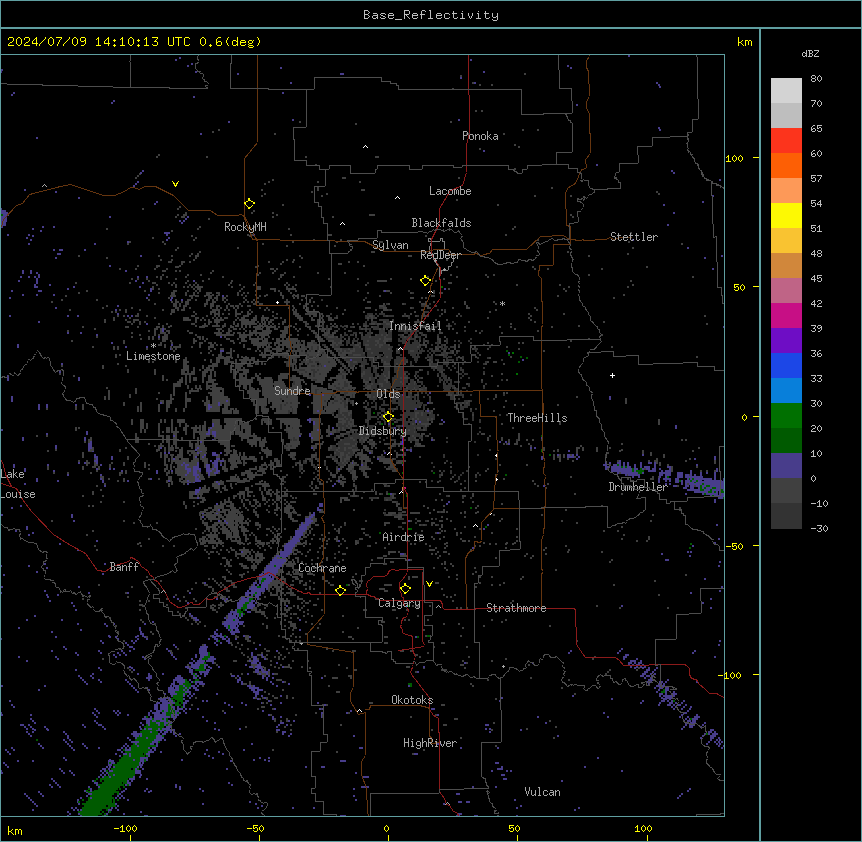Image resolution: width=862 pixels, height=842 pixels.
Task: Click the Didsbury town label
Action: [x=383, y=431]
